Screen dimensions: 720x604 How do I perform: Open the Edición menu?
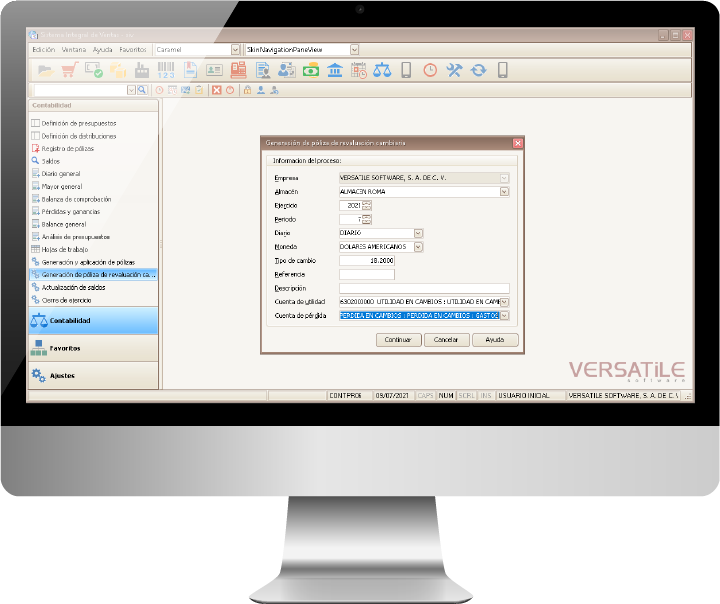point(44,50)
